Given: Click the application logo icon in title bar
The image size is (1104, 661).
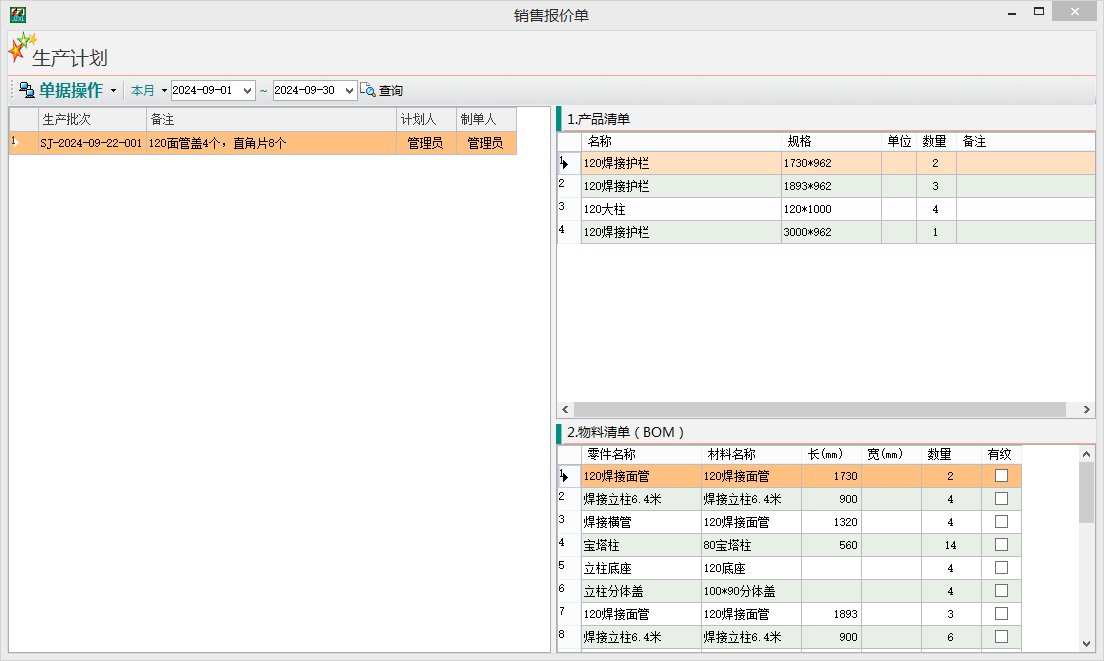Looking at the screenshot, I should tap(18, 15).
